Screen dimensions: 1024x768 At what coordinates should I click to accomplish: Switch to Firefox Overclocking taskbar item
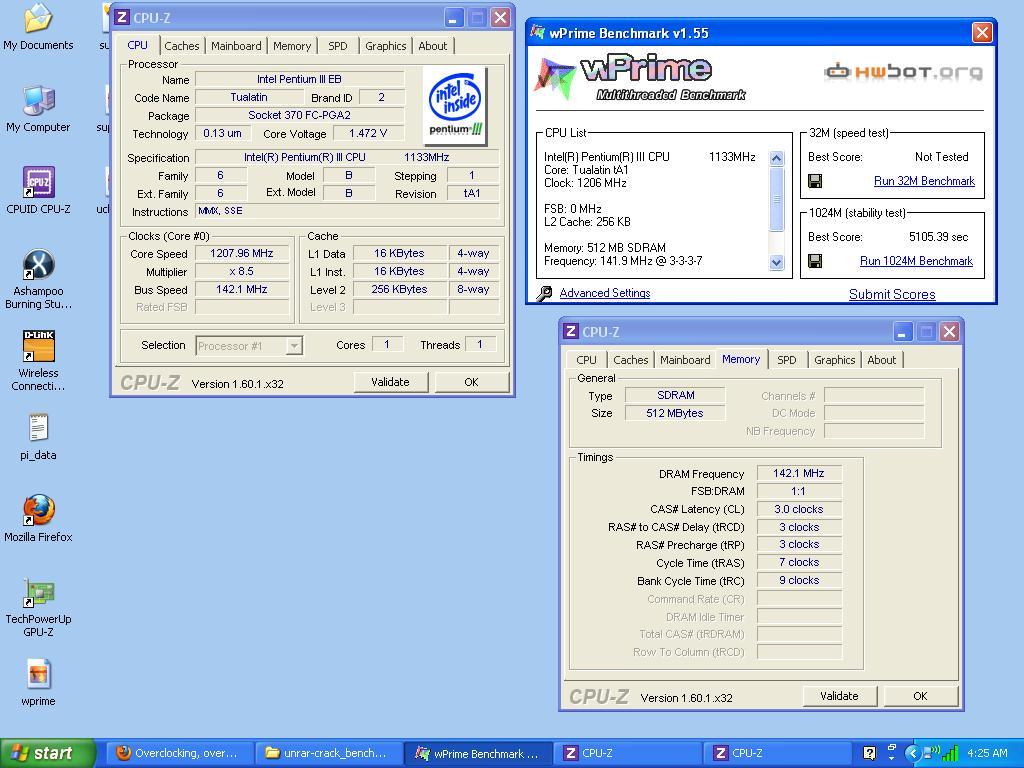pyautogui.click(x=178, y=753)
